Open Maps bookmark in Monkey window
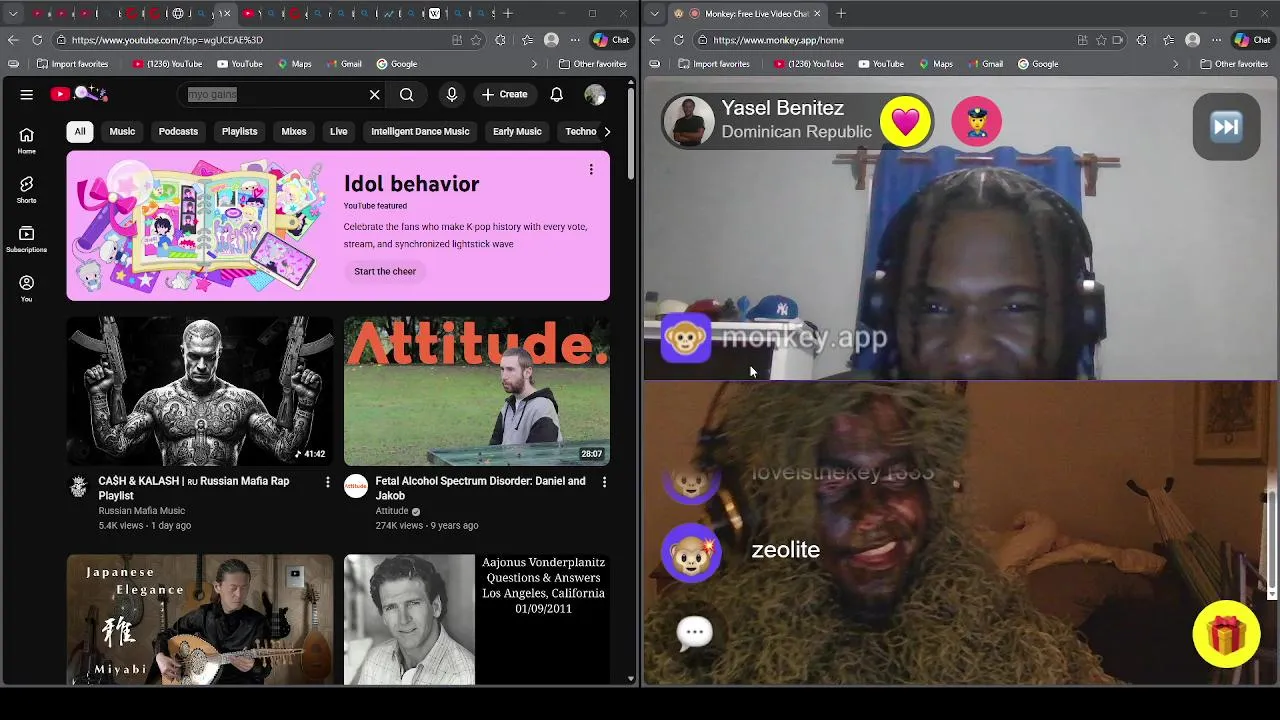Image resolution: width=1280 pixels, height=720 pixels. tap(934, 64)
